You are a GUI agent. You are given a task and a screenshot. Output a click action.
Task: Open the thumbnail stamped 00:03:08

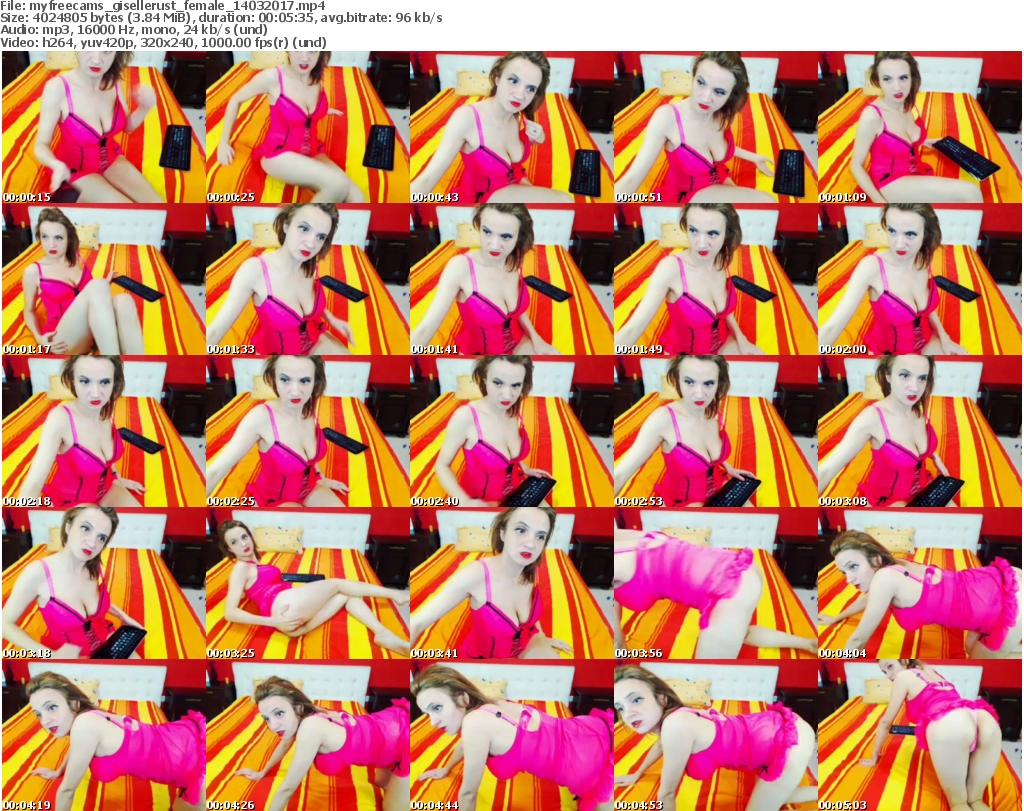pos(920,432)
